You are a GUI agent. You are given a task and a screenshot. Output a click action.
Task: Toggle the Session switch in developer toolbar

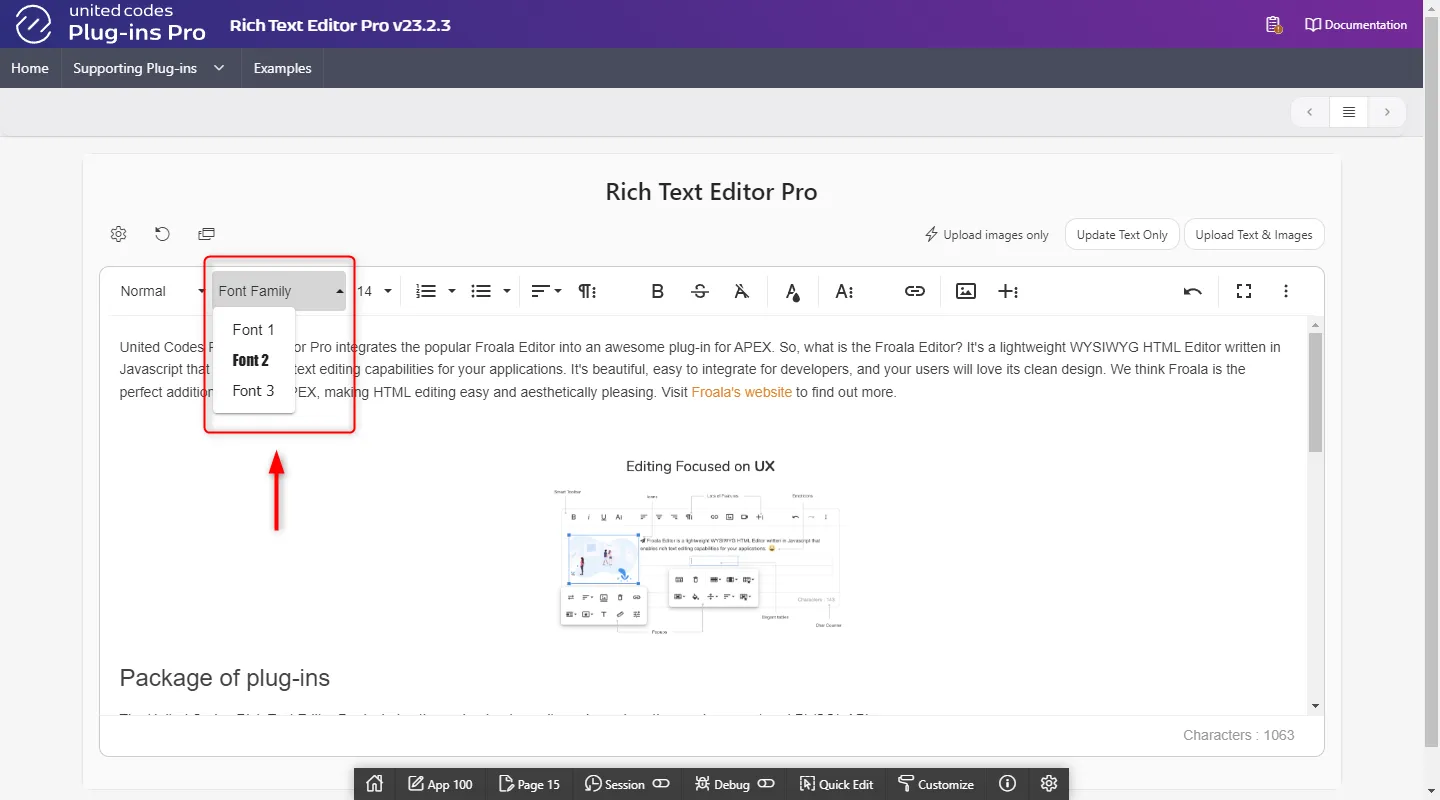tap(661, 784)
